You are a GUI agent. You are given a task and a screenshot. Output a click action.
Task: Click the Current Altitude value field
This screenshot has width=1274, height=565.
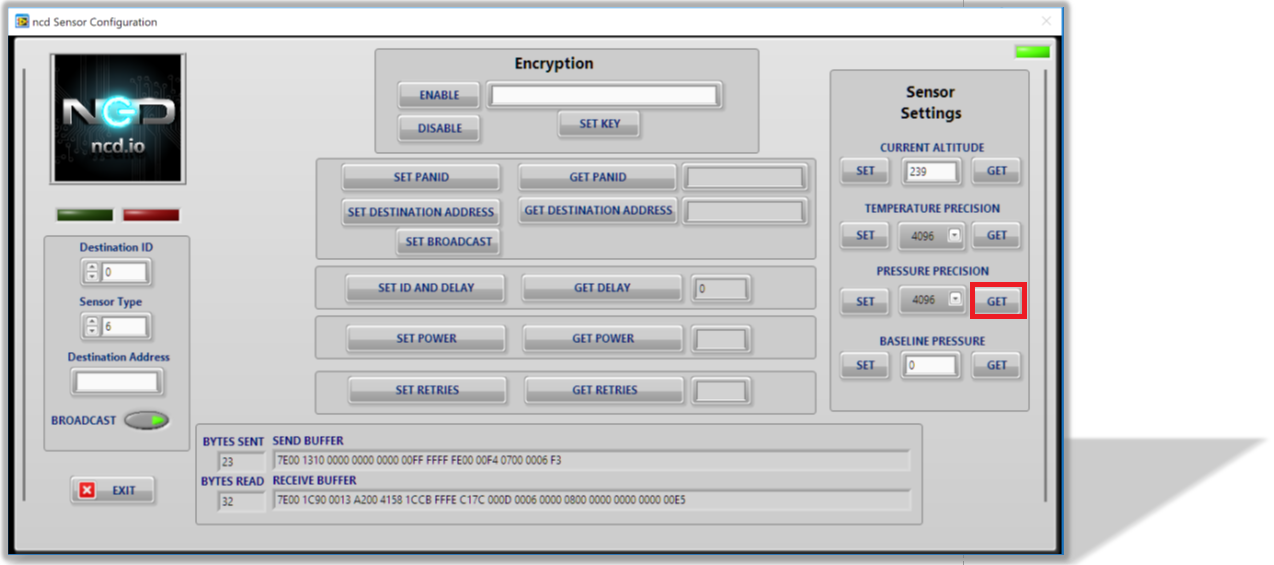tap(932, 172)
